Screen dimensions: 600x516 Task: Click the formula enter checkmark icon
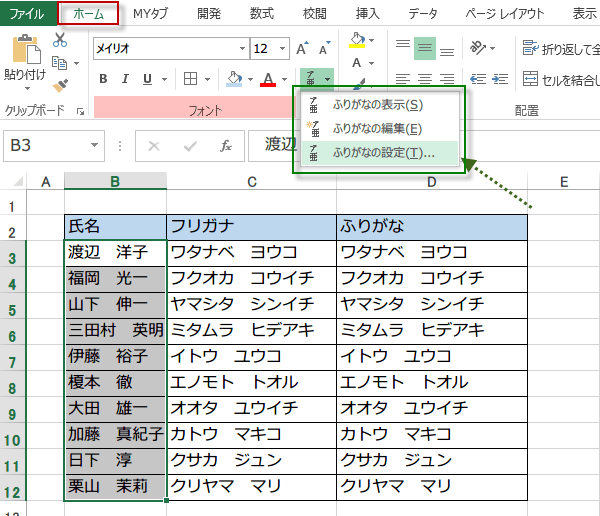(190, 146)
